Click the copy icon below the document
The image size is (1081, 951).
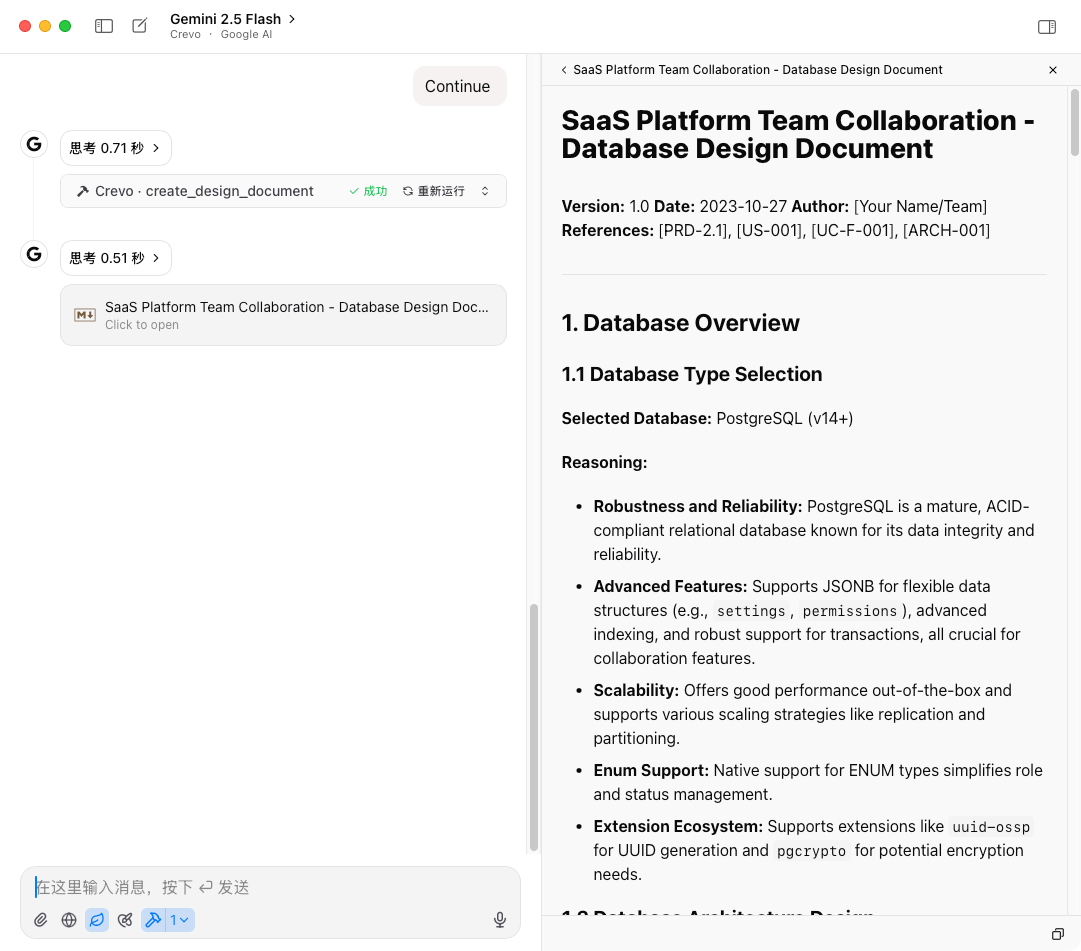point(1057,934)
